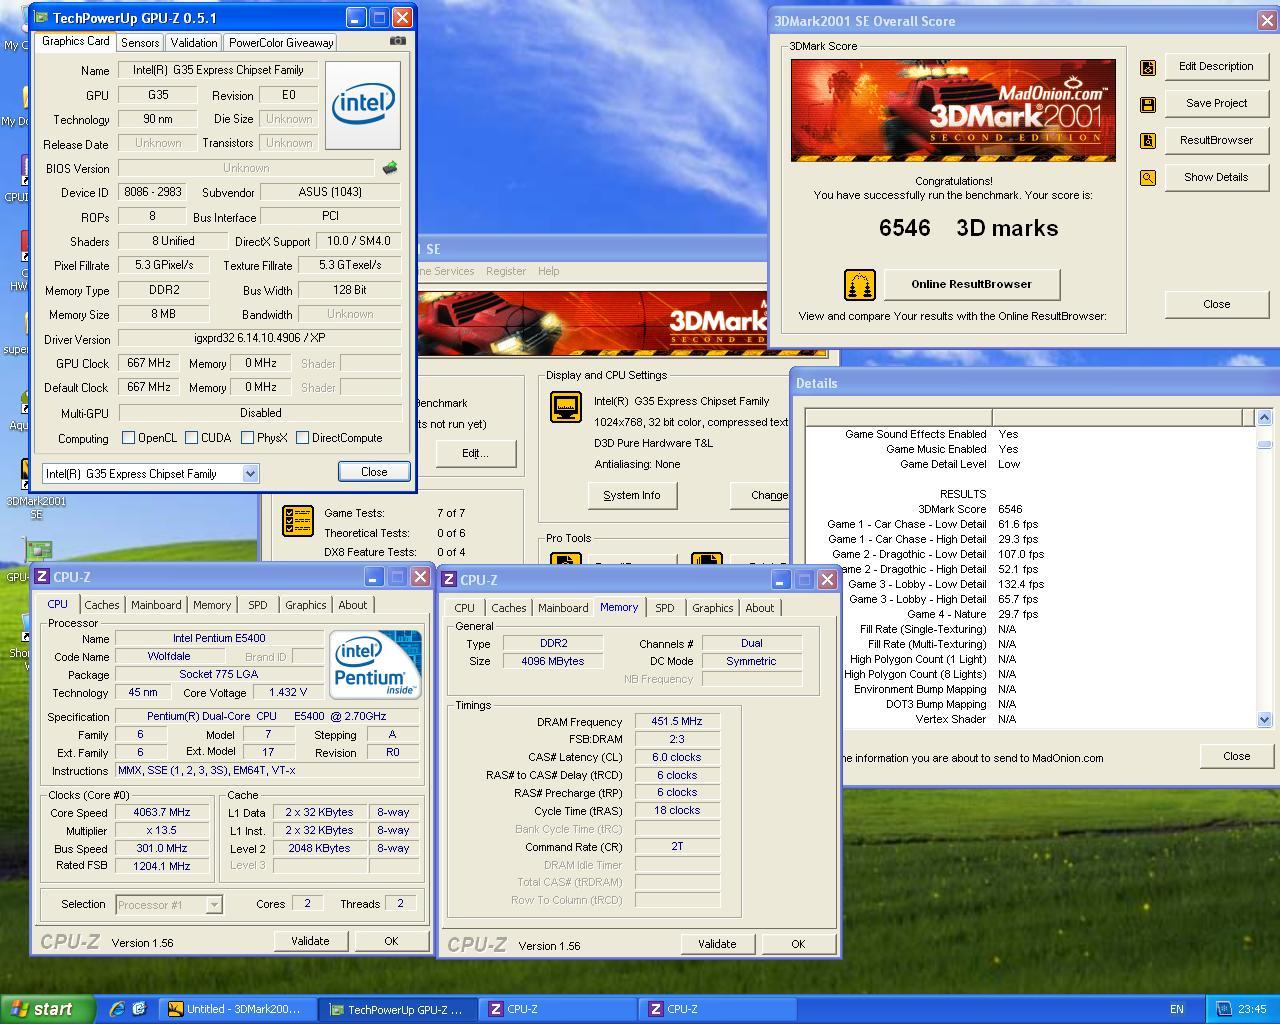Select CPU tab in right CPU-Z window
The height and width of the screenshot is (1024, 1280).
coord(465,608)
